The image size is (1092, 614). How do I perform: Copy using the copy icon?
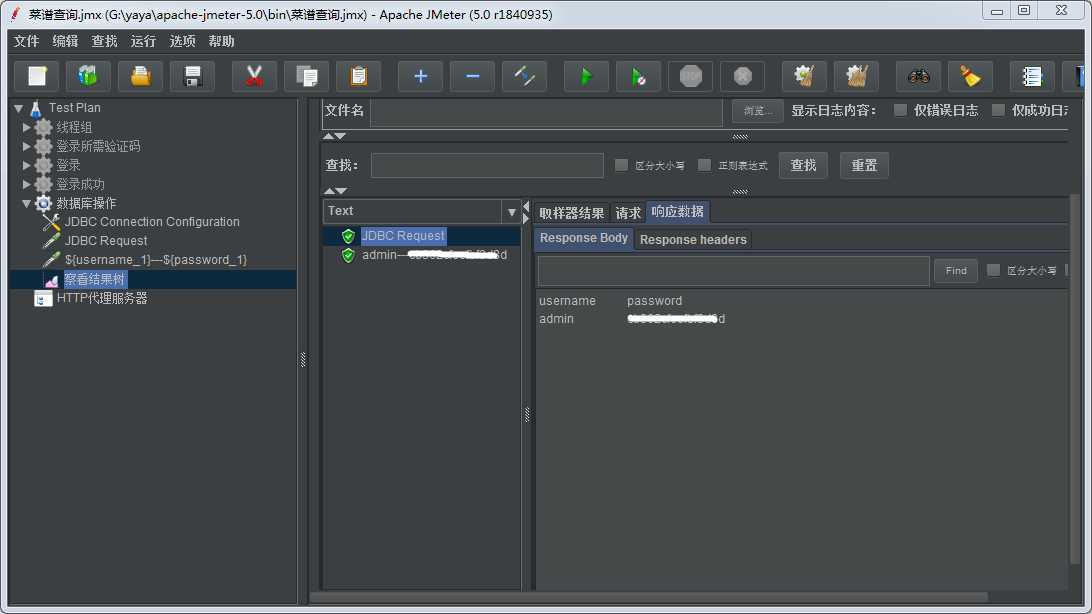[306, 76]
